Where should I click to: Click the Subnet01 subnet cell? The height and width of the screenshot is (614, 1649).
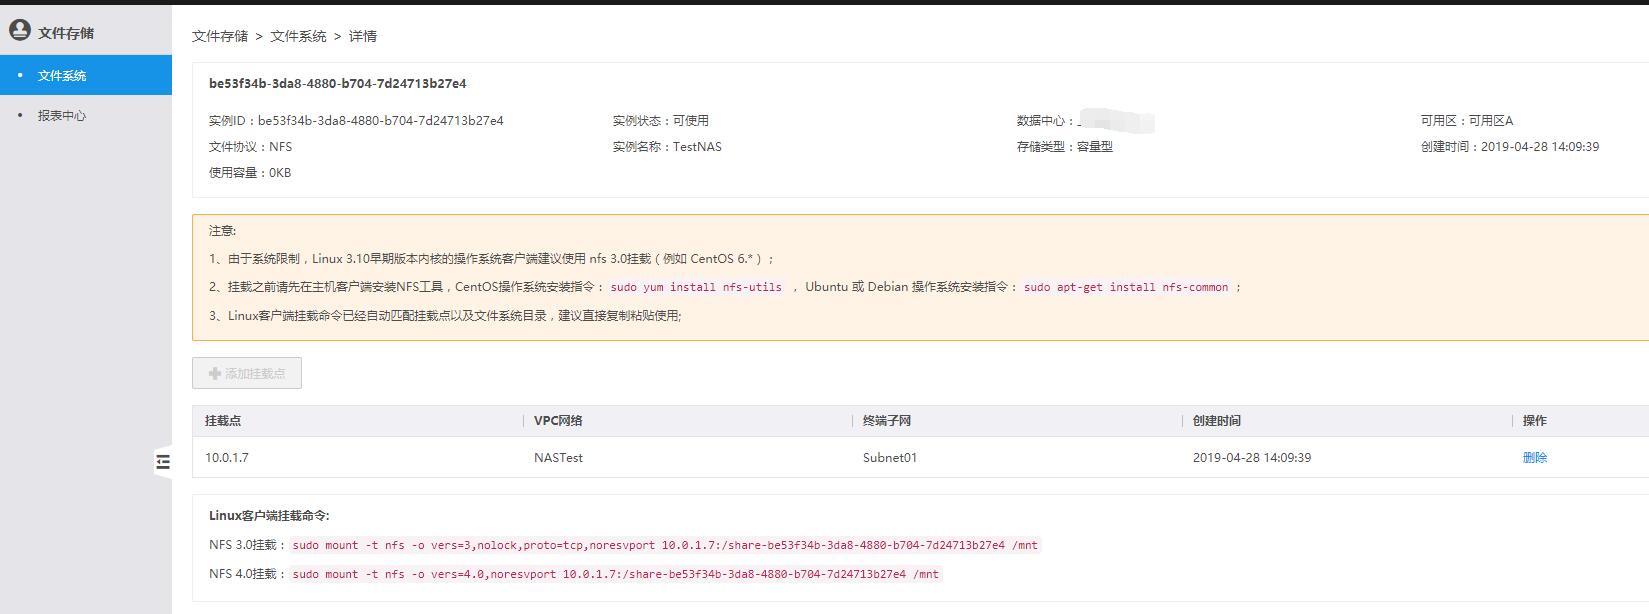coord(890,457)
